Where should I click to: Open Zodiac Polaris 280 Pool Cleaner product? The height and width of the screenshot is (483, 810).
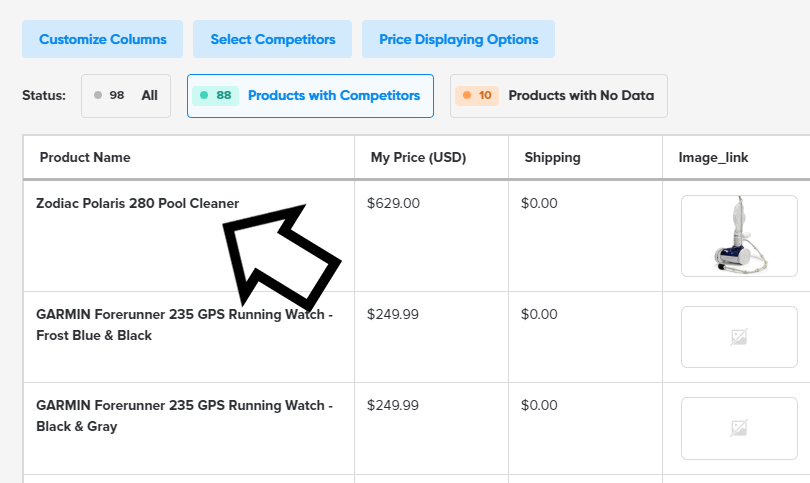point(137,204)
